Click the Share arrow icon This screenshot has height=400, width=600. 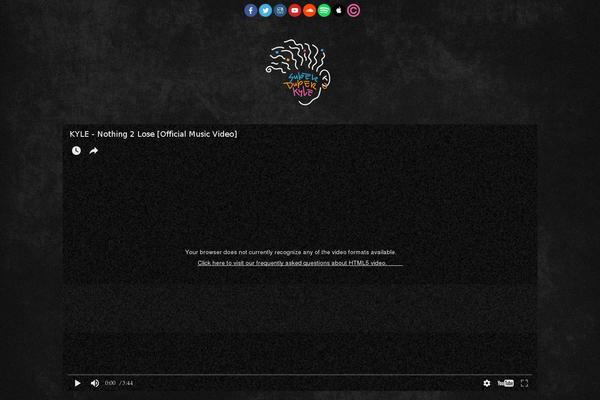93,151
